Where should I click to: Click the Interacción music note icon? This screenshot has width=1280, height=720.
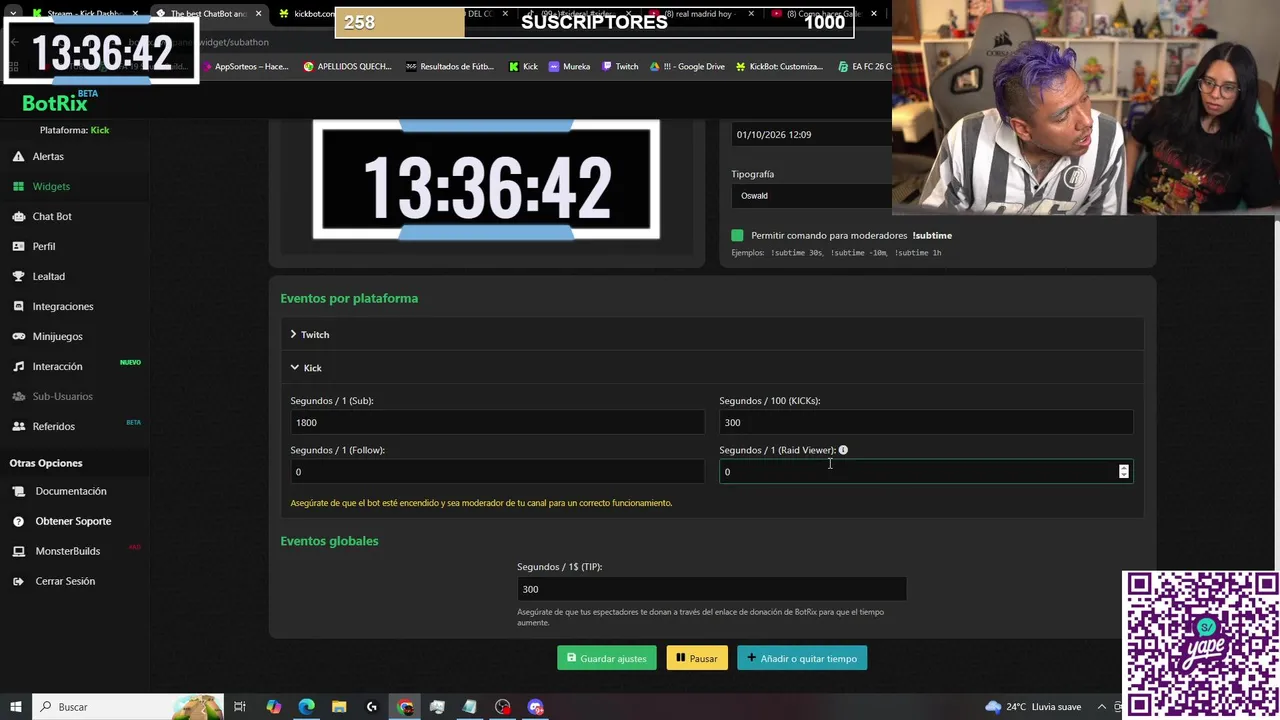(18, 366)
